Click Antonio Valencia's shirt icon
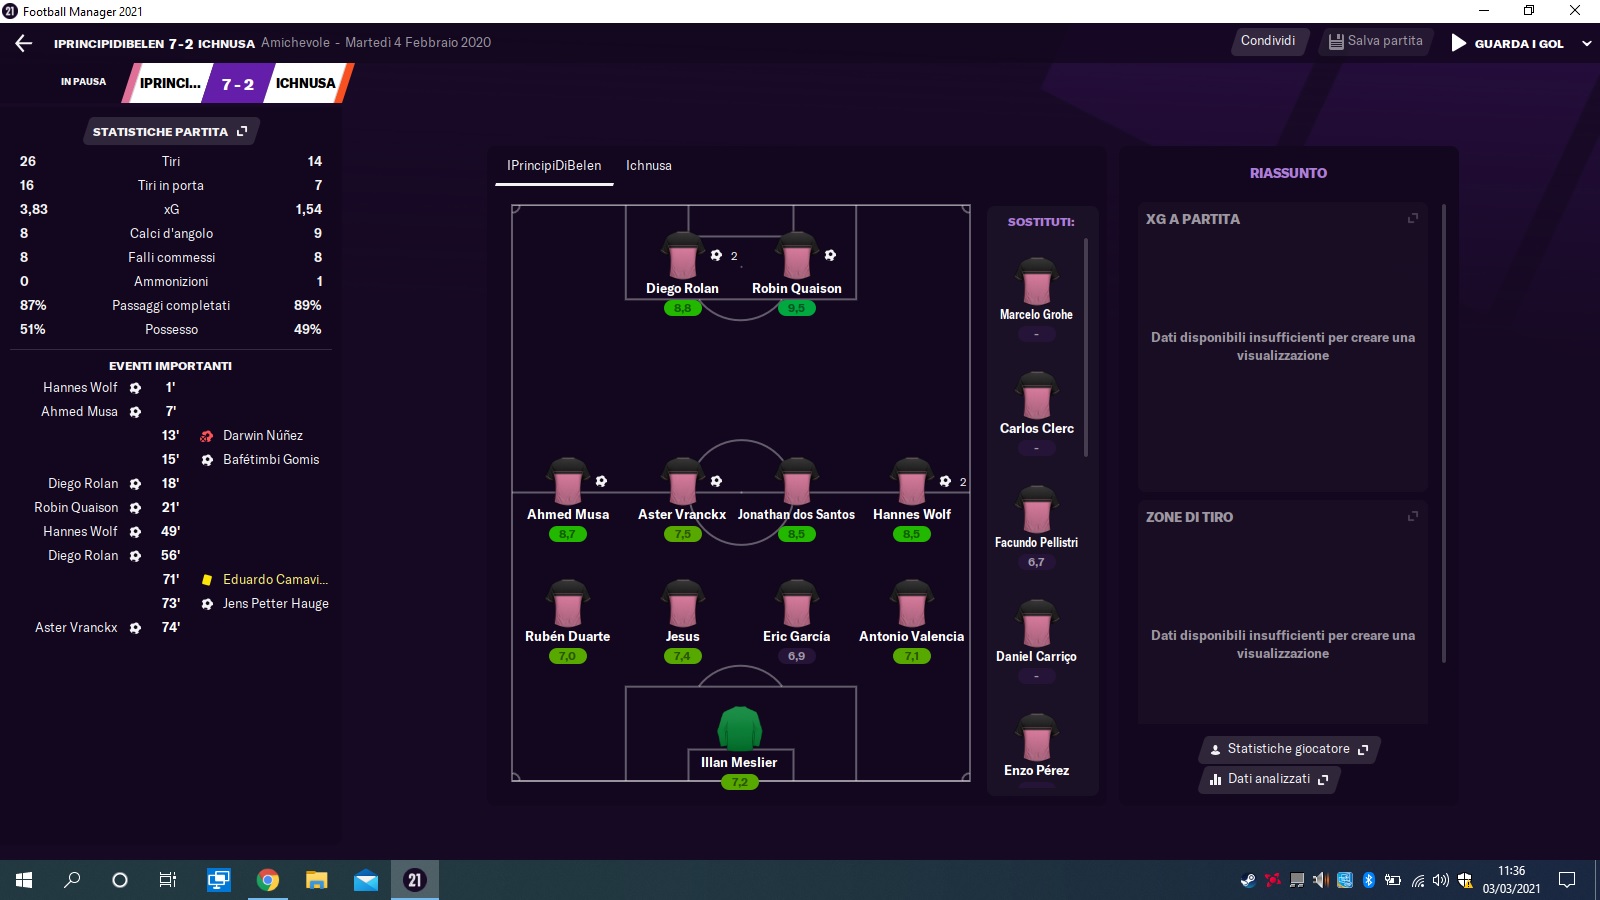This screenshot has width=1600, height=900. click(x=912, y=604)
